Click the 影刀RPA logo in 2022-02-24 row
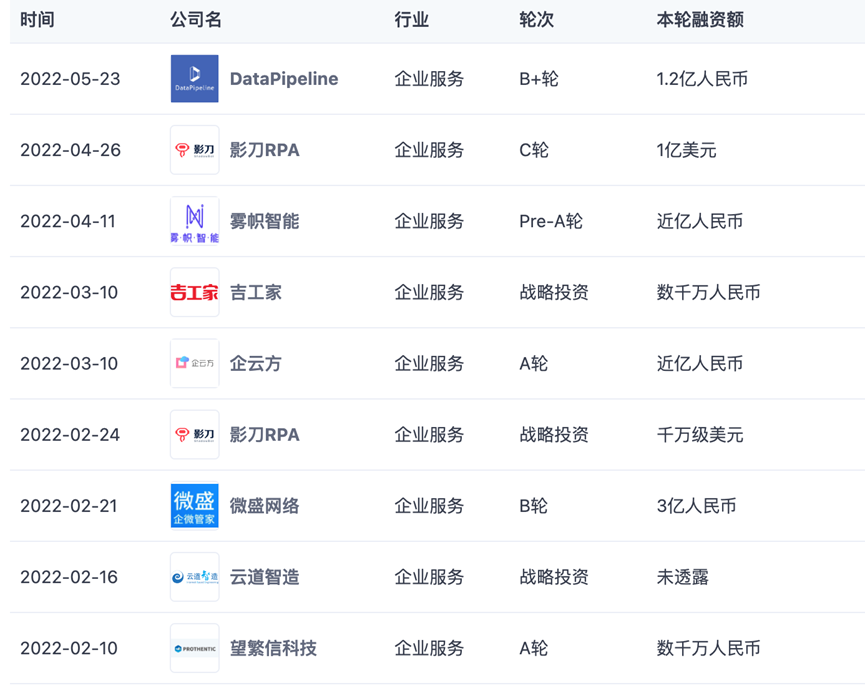865x688 pixels. pos(194,434)
